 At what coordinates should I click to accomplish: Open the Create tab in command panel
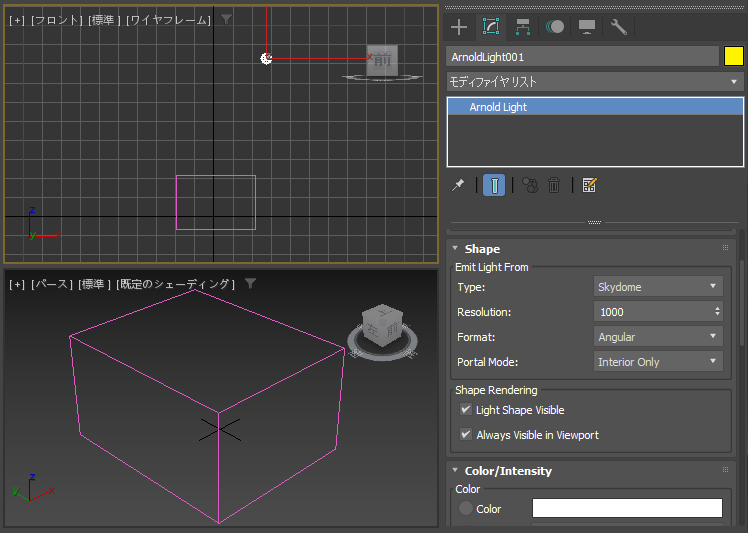click(x=459, y=27)
